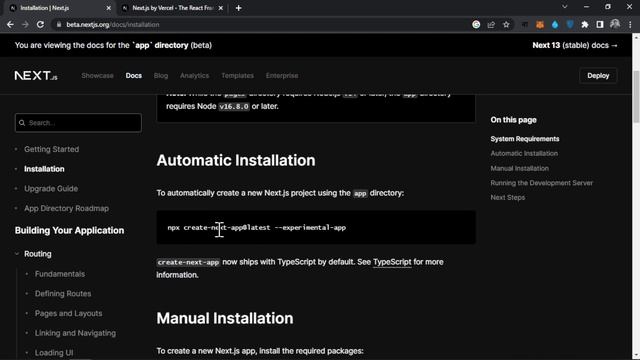Click the On this page label
This screenshot has width=640, height=360.
pyautogui.click(x=513, y=120)
